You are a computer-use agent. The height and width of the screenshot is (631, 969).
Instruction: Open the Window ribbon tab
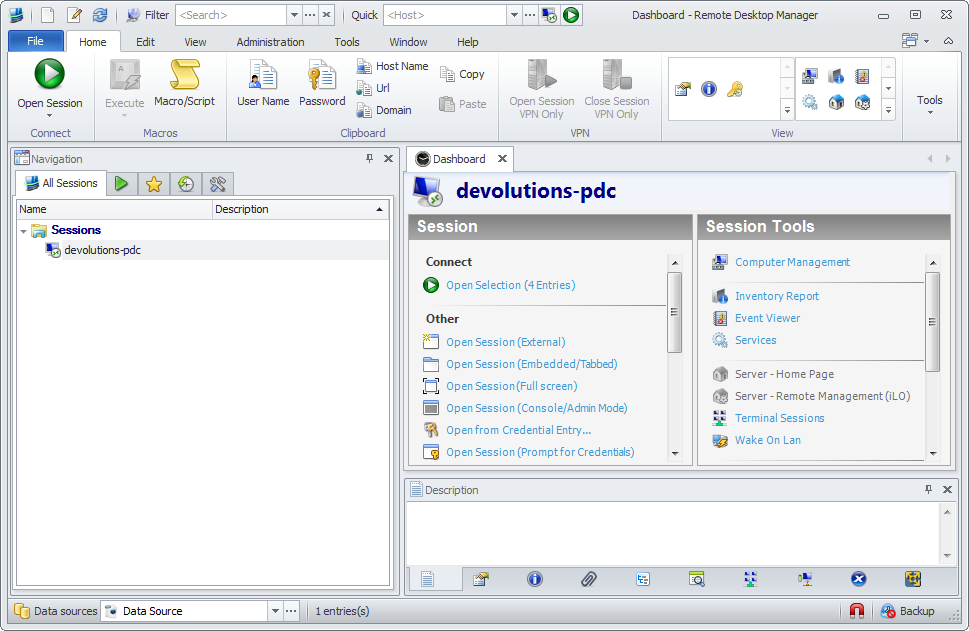coord(408,42)
